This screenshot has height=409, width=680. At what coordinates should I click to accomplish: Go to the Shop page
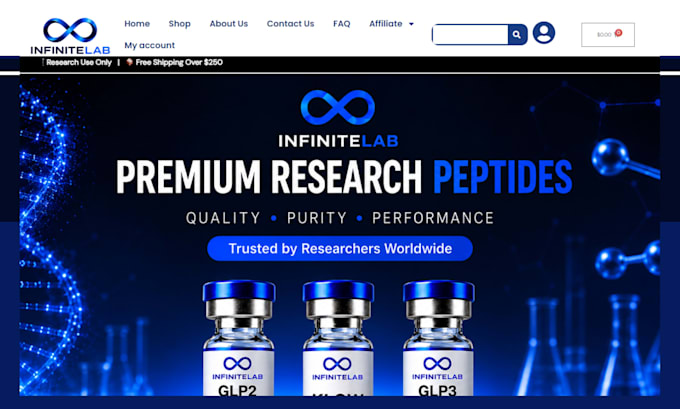180,24
